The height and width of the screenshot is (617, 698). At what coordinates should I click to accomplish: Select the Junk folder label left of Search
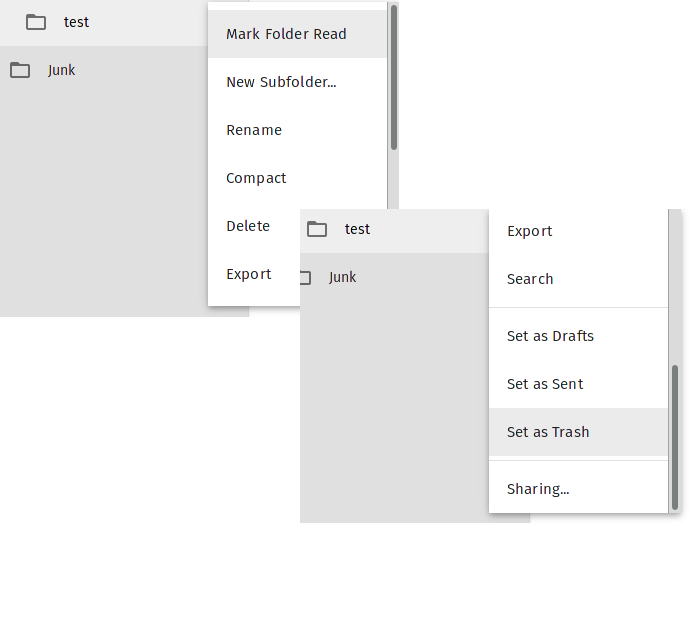343,277
